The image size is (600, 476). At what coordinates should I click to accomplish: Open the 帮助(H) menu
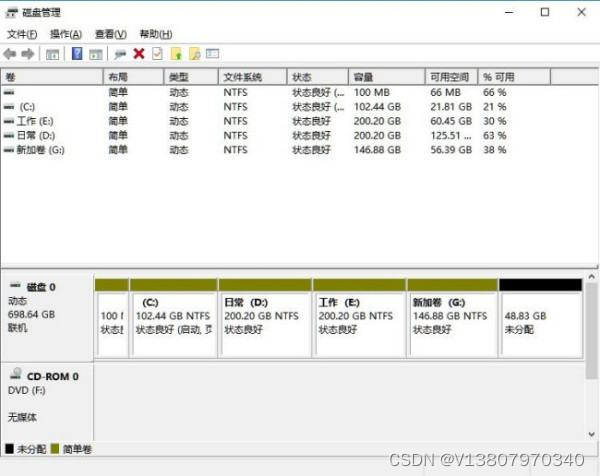coord(156,34)
